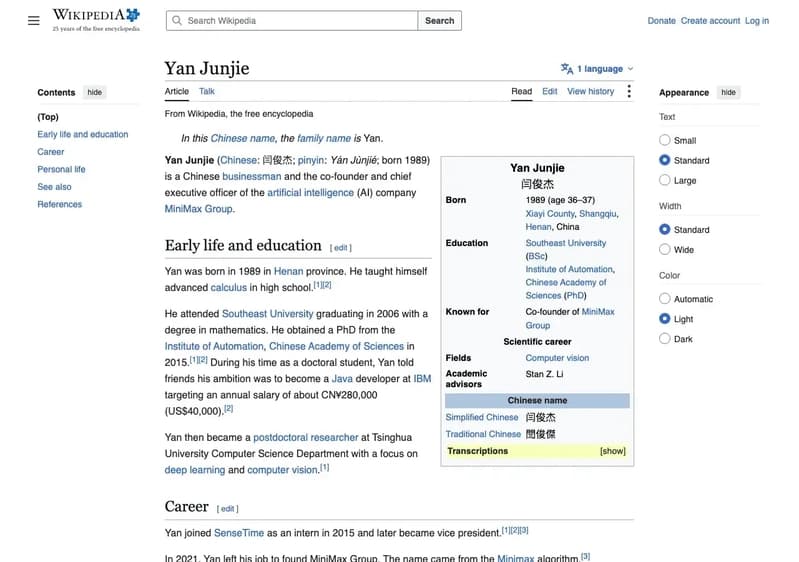The image size is (799, 562).
Task: Open the postdoctoral researcher link
Action: click(306, 437)
